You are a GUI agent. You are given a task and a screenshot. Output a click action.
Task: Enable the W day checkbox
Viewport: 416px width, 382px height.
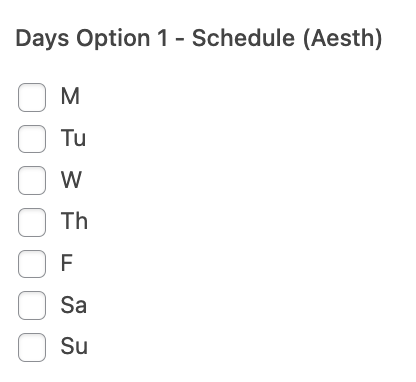pos(32,180)
